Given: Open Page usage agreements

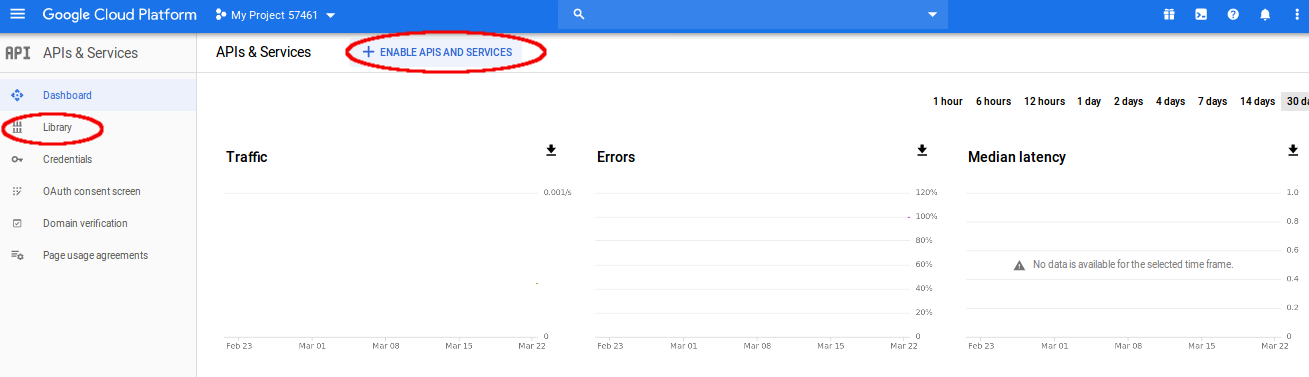Looking at the screenshot, I should [x=98, y=255].
